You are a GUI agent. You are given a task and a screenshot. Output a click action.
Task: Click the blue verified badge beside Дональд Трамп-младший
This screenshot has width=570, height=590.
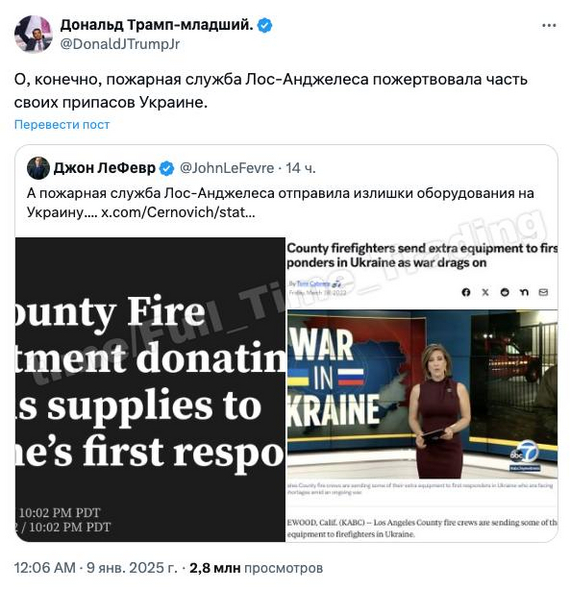pyautogui.click(x=264, y=26)
